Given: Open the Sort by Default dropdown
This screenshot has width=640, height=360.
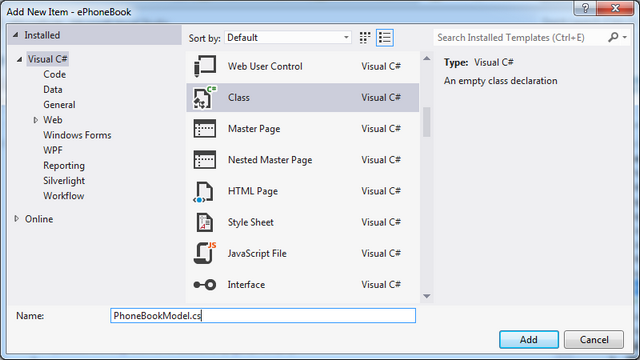Looking at the screenshot, I should pyautogui.click(x=288, y=38).
